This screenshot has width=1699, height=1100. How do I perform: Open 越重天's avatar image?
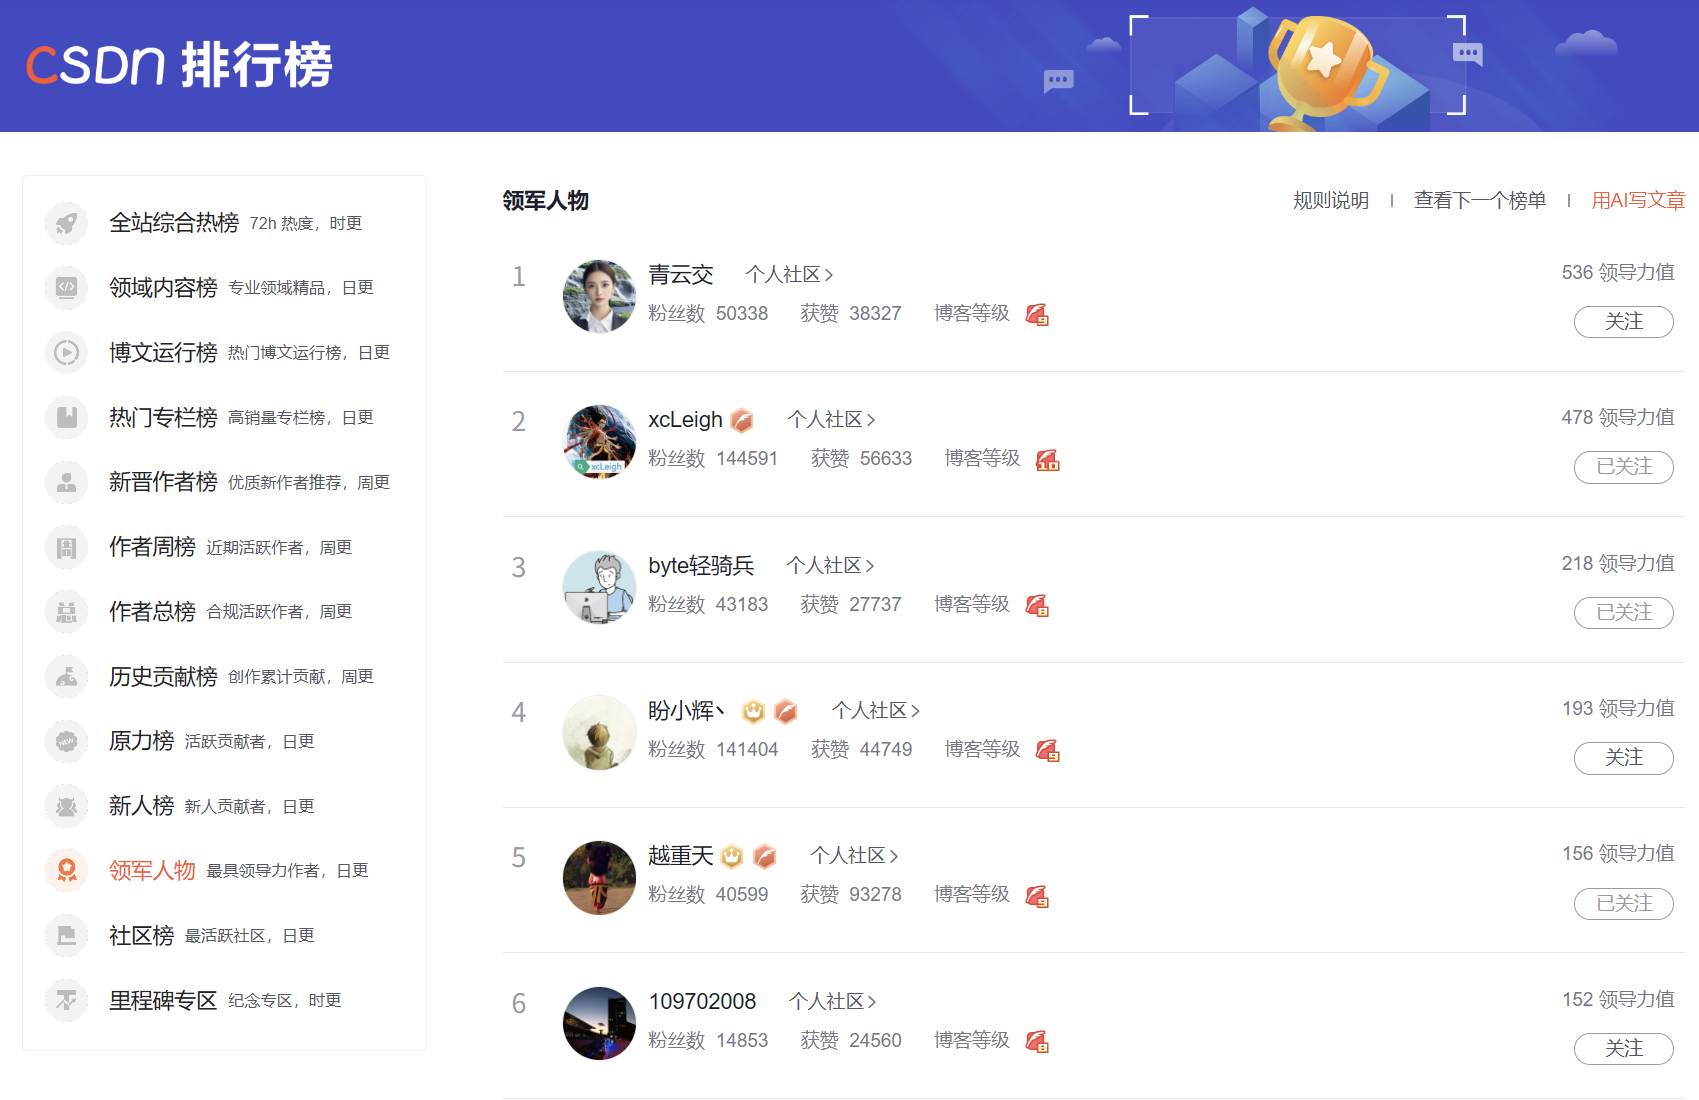pyautogui.click(x=599, y=877)
